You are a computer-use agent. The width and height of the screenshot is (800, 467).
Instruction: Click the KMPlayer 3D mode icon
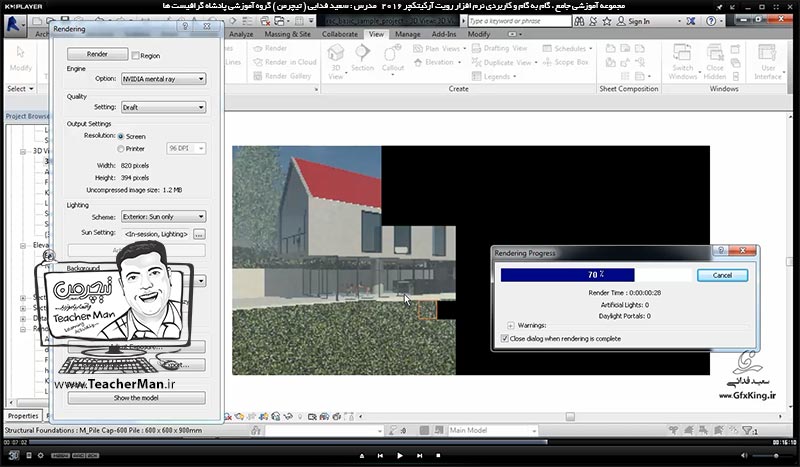click(14, 455)
